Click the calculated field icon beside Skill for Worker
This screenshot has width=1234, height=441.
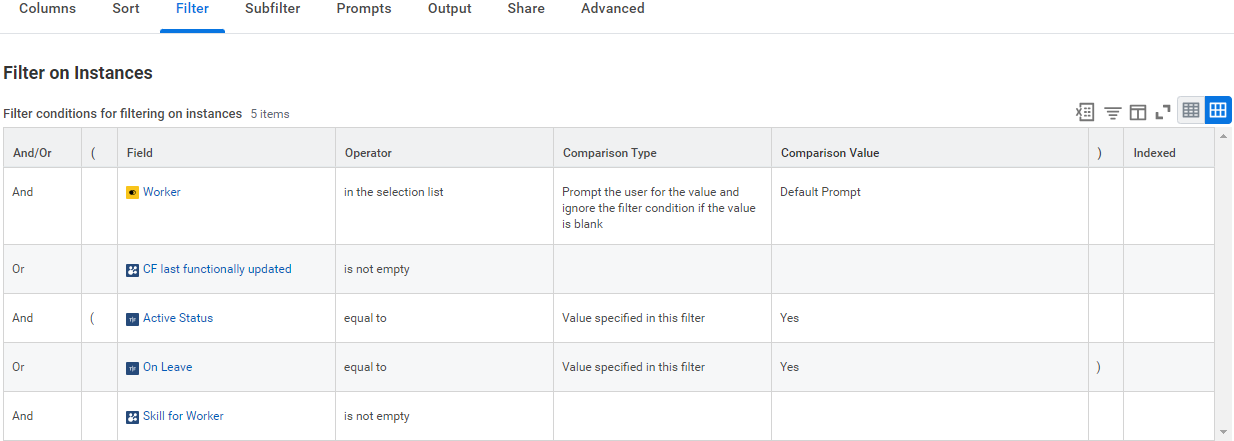tap(132, 416)
